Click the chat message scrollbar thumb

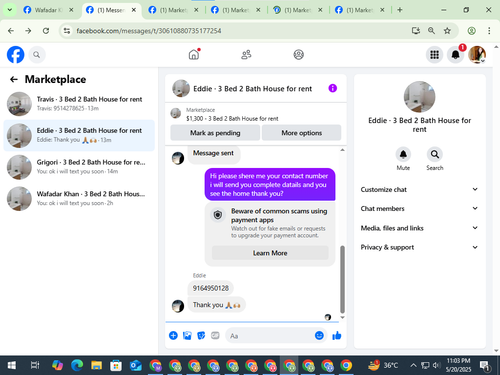click(342, 279)
